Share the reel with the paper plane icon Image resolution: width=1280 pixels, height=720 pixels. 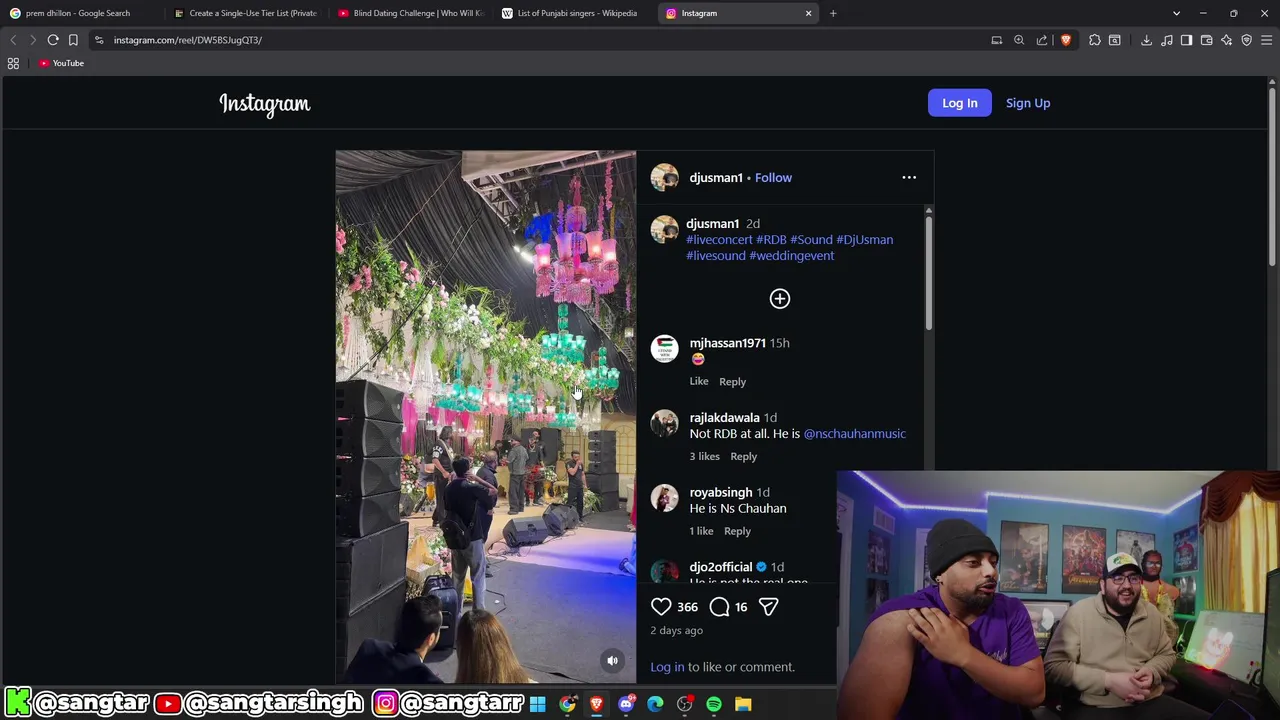point(768,607)
